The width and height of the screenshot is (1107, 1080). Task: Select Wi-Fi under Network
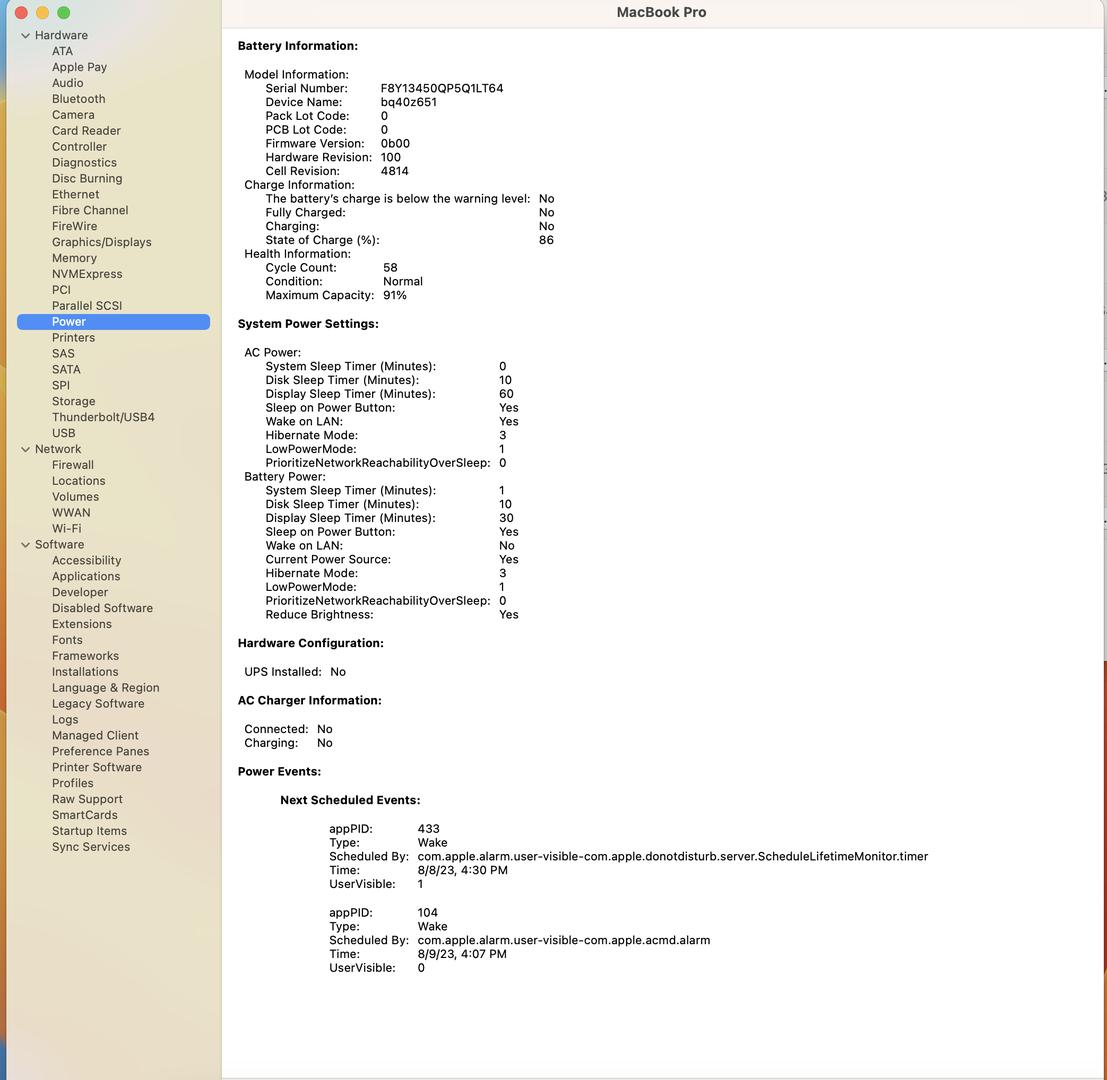pyautogui.click(x=66, y=529)
